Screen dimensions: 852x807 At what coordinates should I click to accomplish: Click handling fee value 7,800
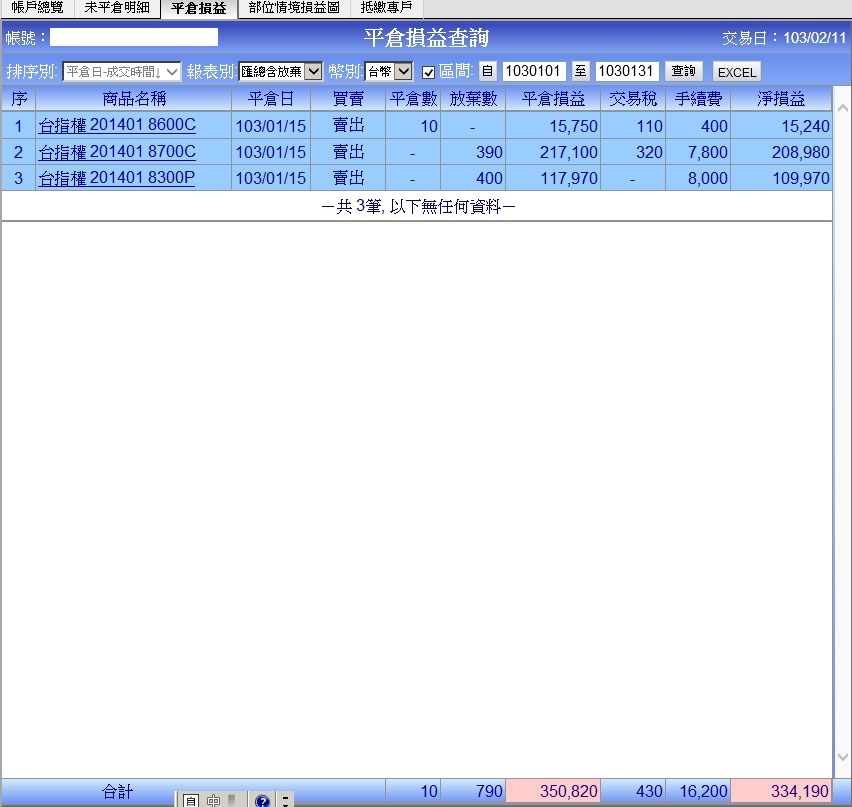click(707, 152)
